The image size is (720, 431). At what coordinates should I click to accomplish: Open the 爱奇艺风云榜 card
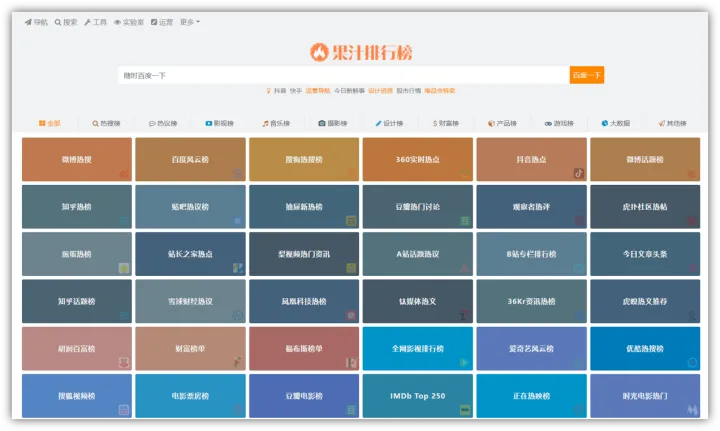531,348
